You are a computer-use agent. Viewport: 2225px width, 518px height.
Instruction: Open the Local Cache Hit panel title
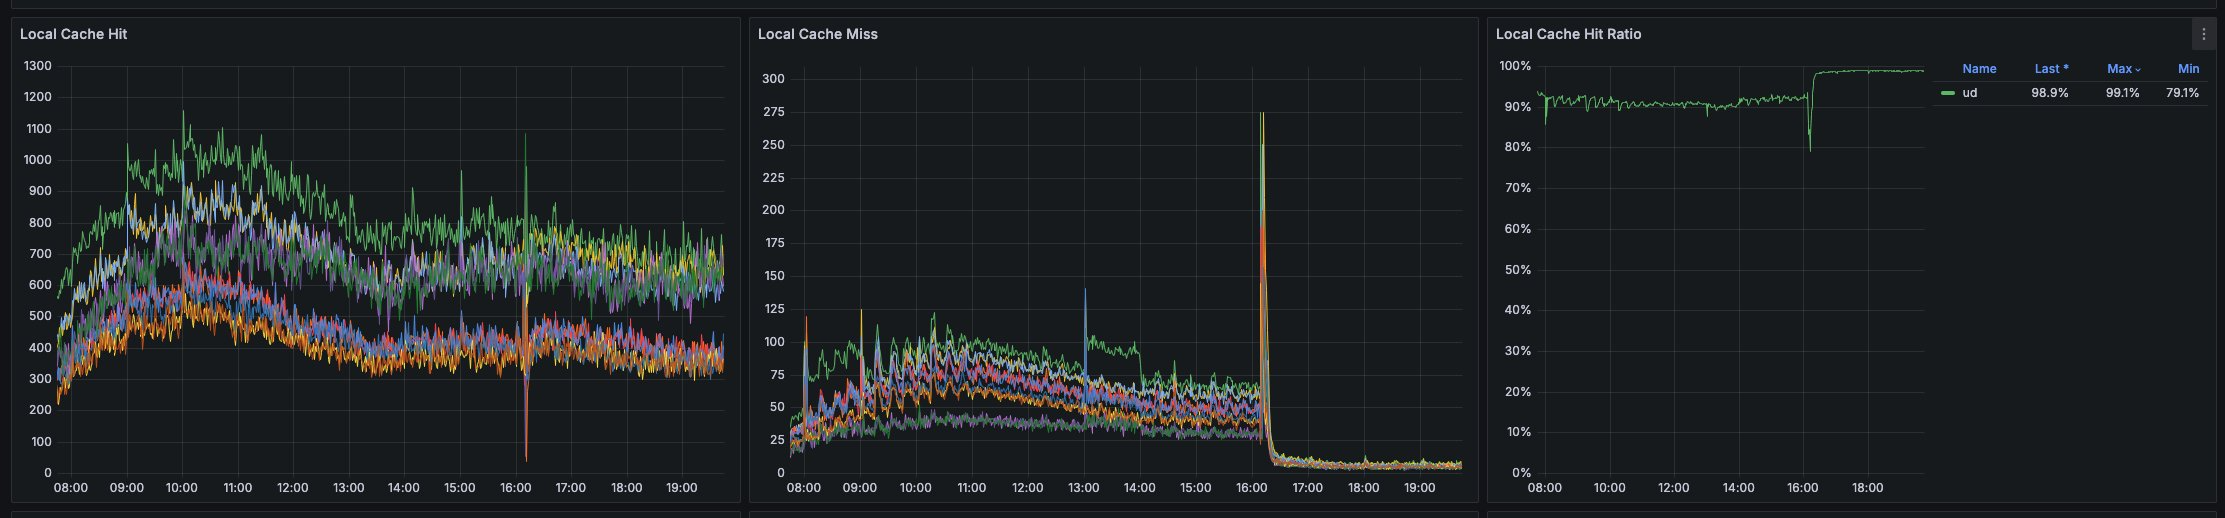pyautogui.click(x=73, y=34)
